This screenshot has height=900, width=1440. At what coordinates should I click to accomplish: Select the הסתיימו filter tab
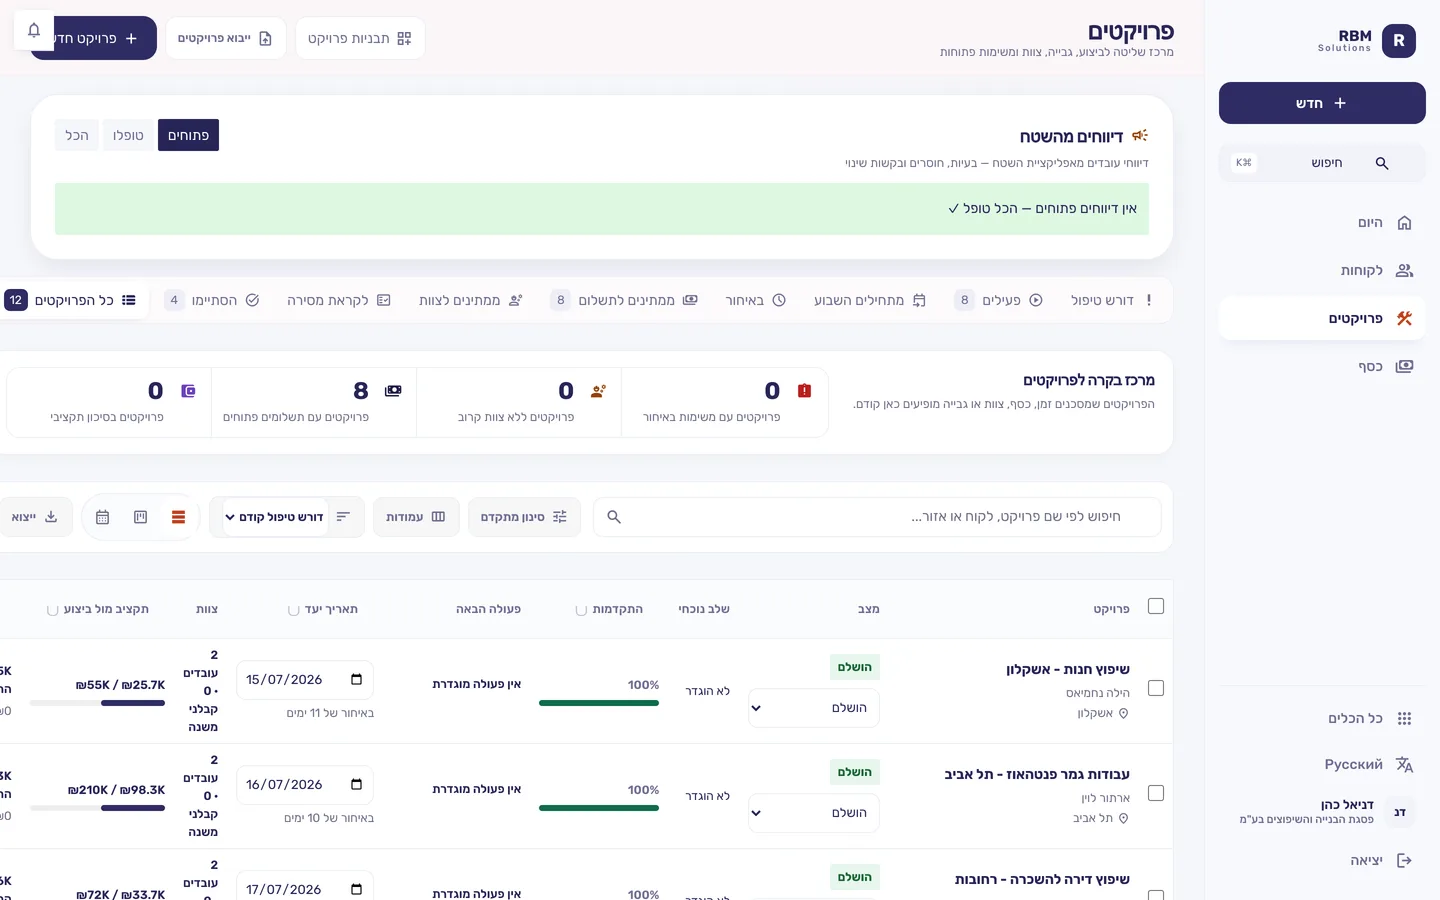212,300
